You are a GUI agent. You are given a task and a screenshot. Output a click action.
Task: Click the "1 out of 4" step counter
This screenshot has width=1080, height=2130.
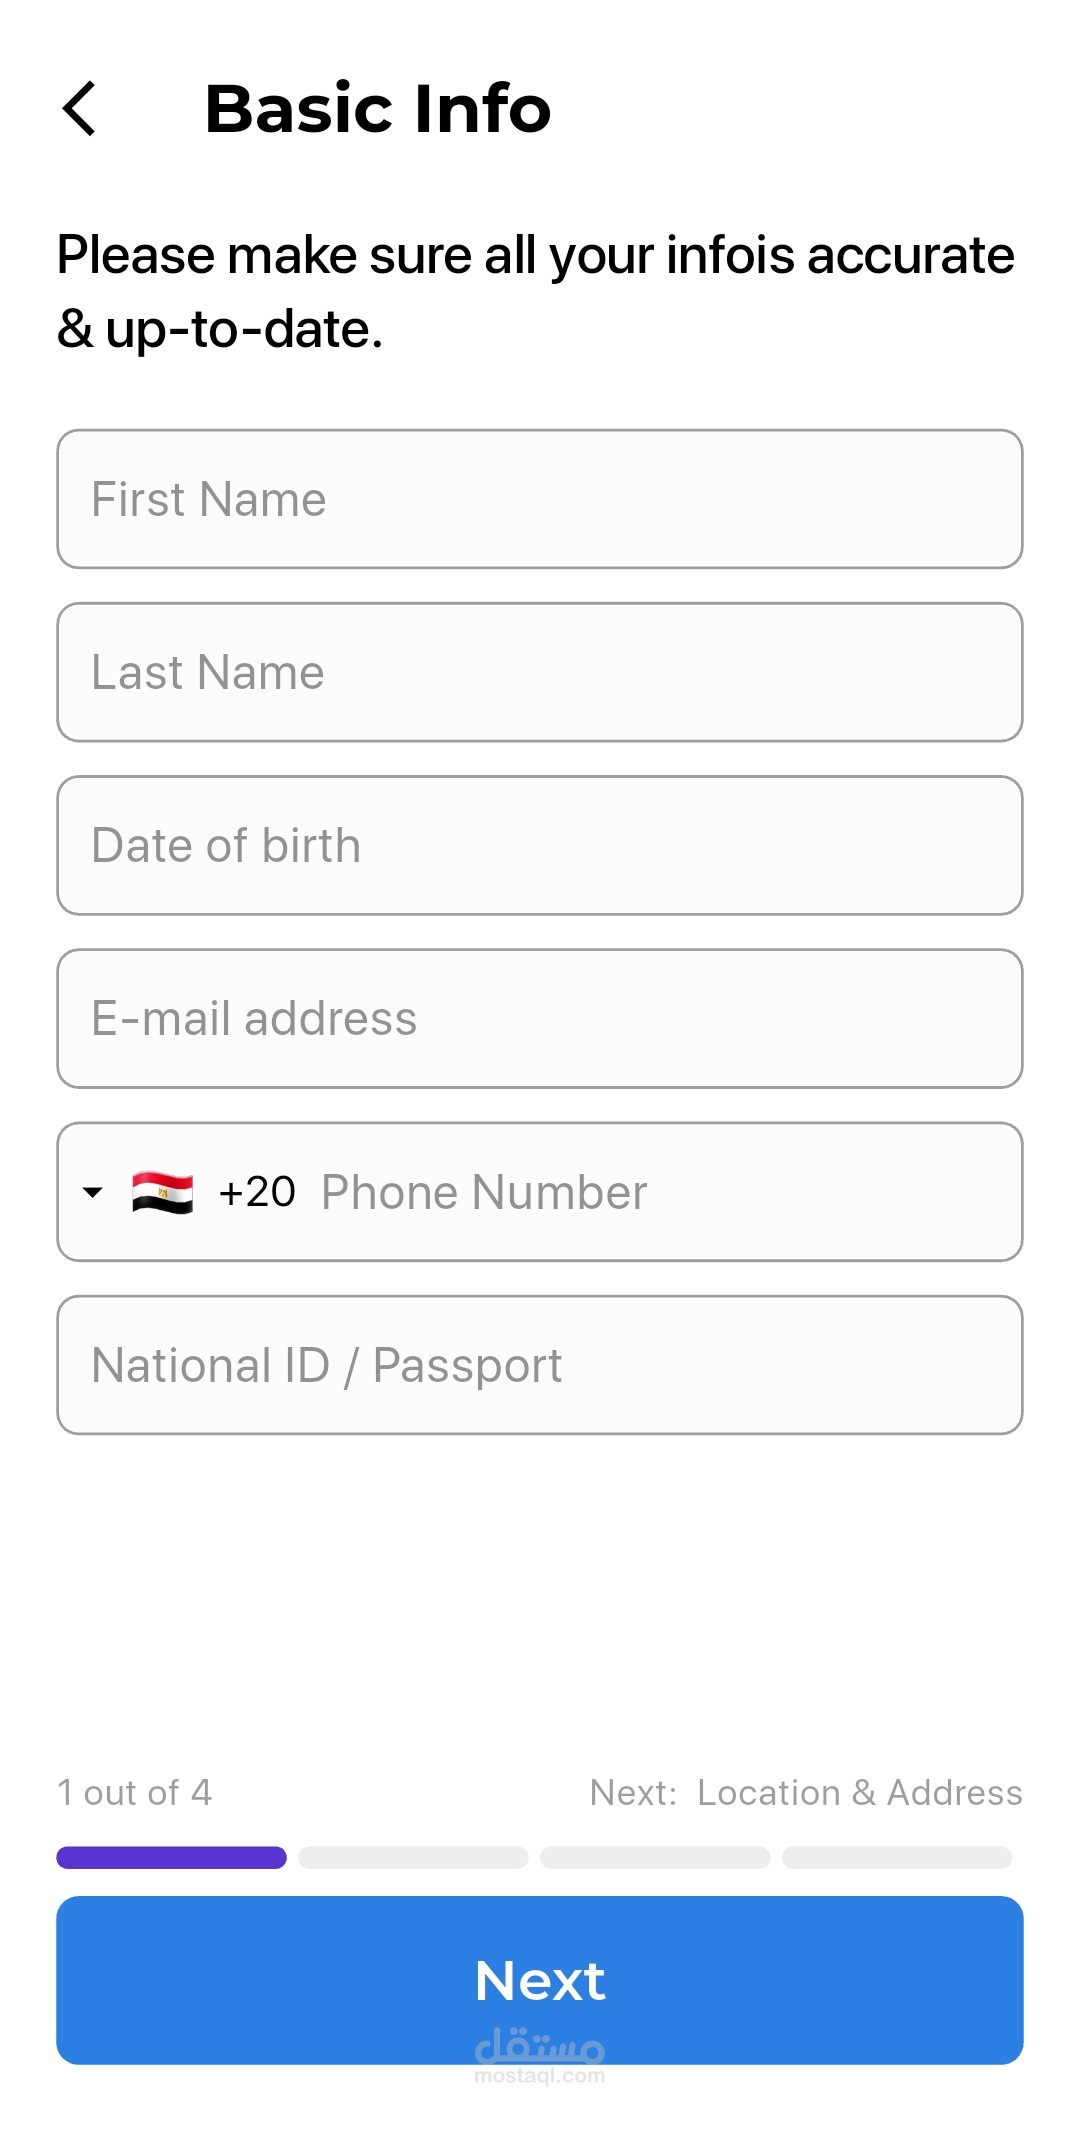pos(134,1793)
